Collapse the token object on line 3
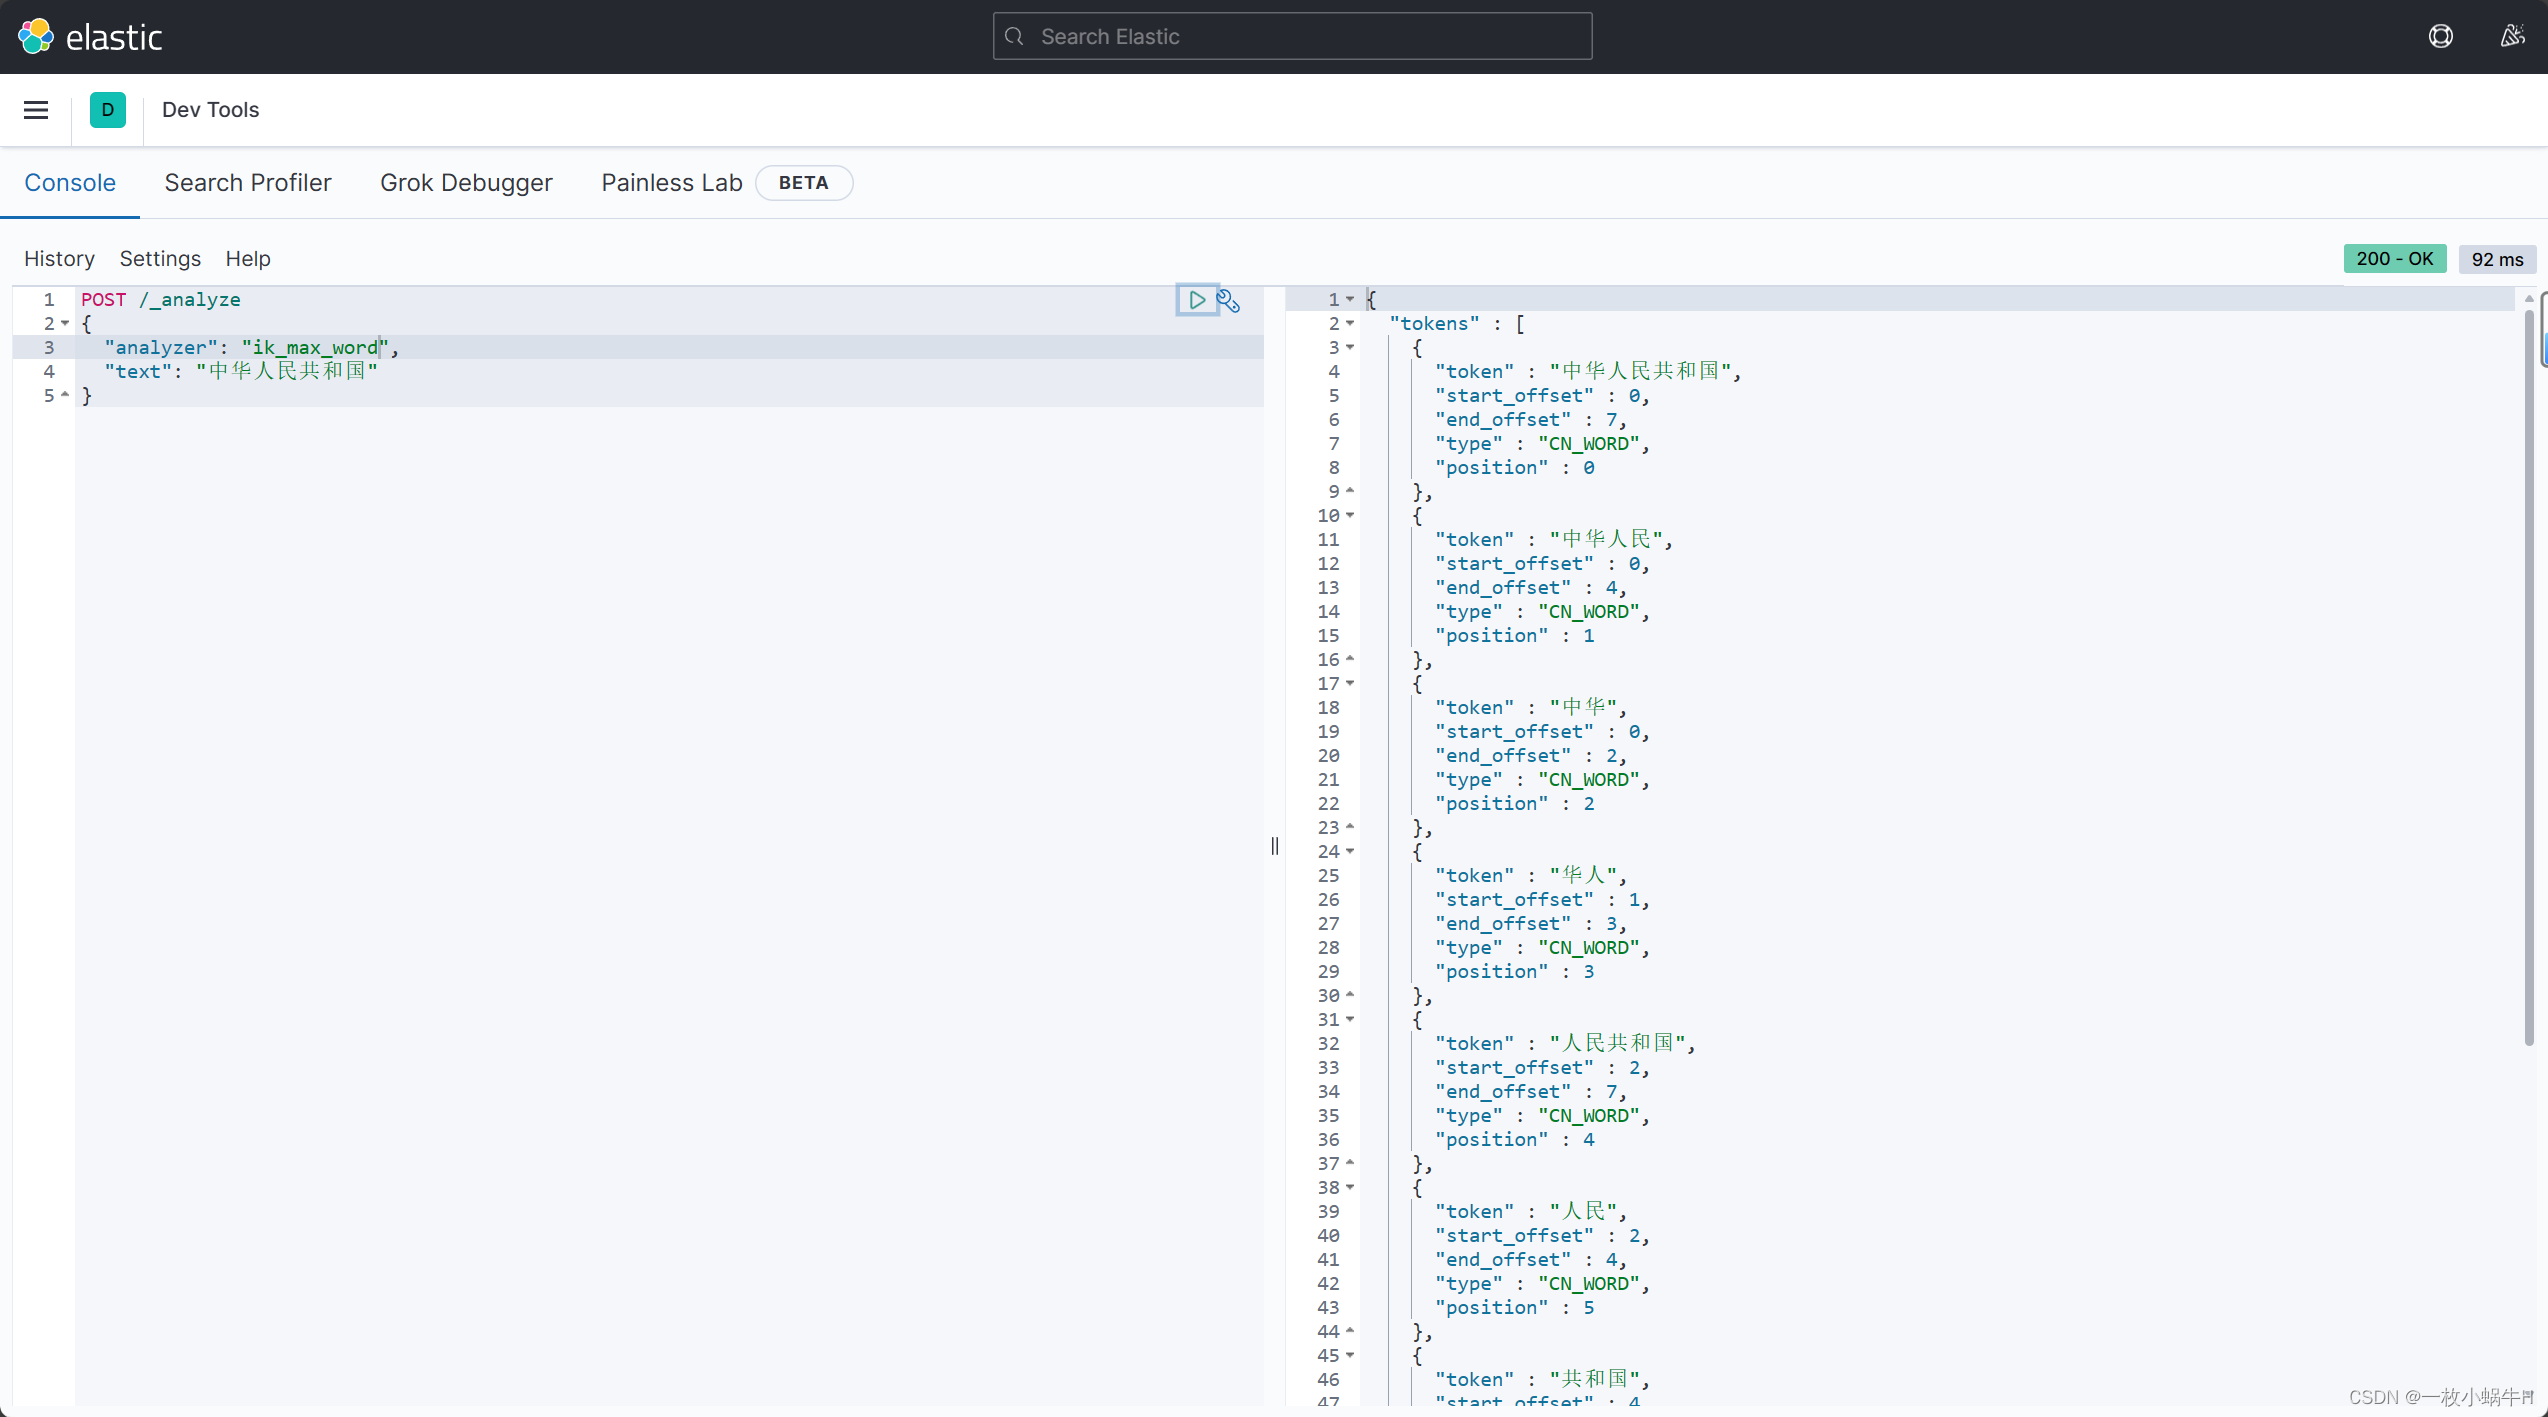The height and width of the screenshot is (1417, 2548). pyautogui.click(x=1350, y=347)
